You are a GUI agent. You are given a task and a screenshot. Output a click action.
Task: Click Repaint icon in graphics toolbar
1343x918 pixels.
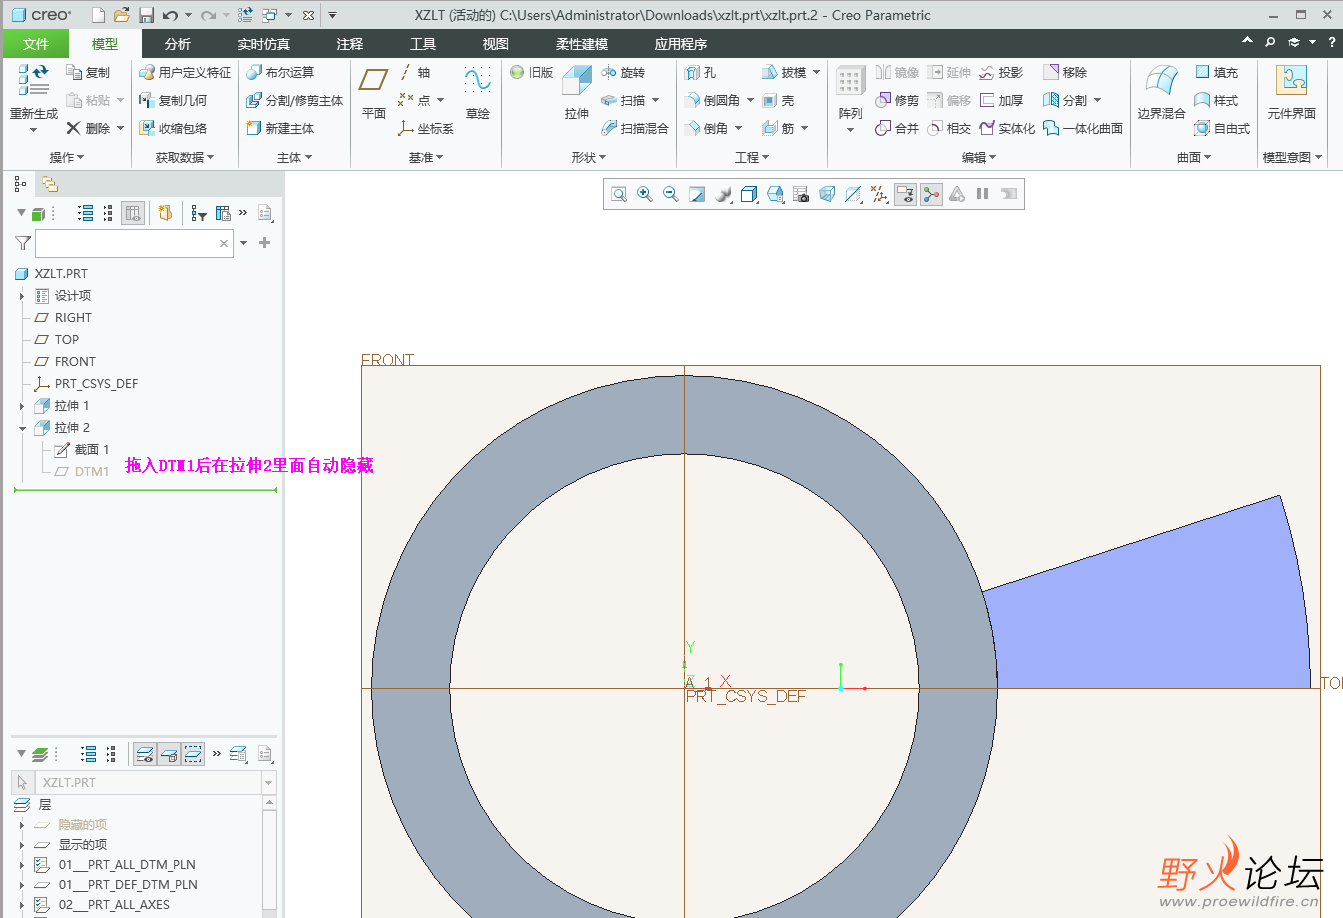tap(697, 194)
